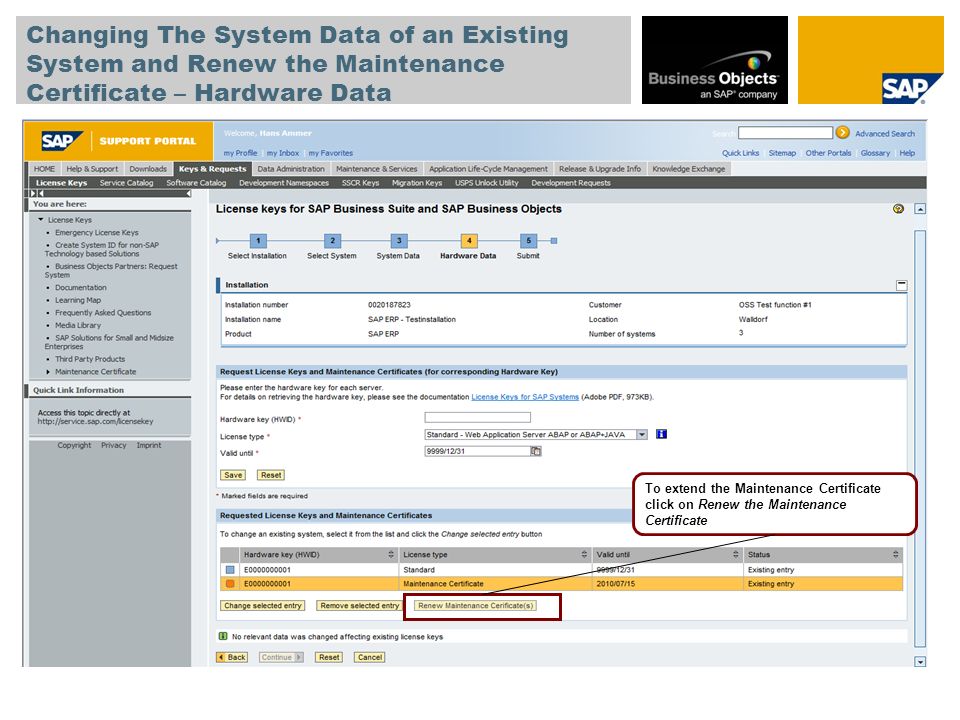Click the SAP Support Portal logo

tap(118, 141)
